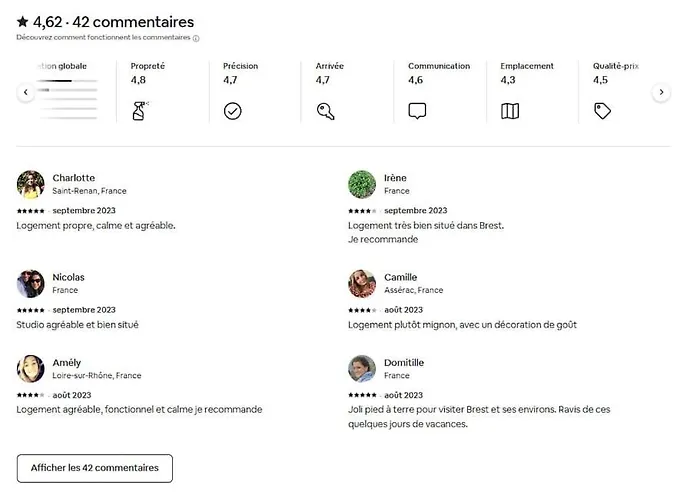This screenshot has width=700, height=500.
Task: Select Amély's profile avatar
Action: (30, 369)
